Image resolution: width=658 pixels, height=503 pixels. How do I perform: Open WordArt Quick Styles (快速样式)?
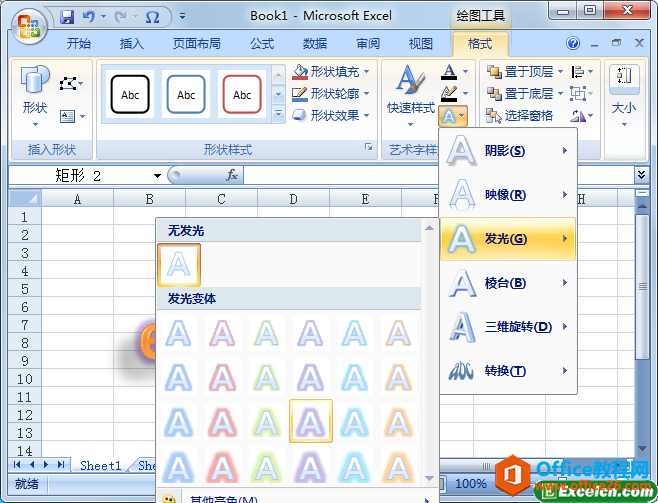click(411, 96)
